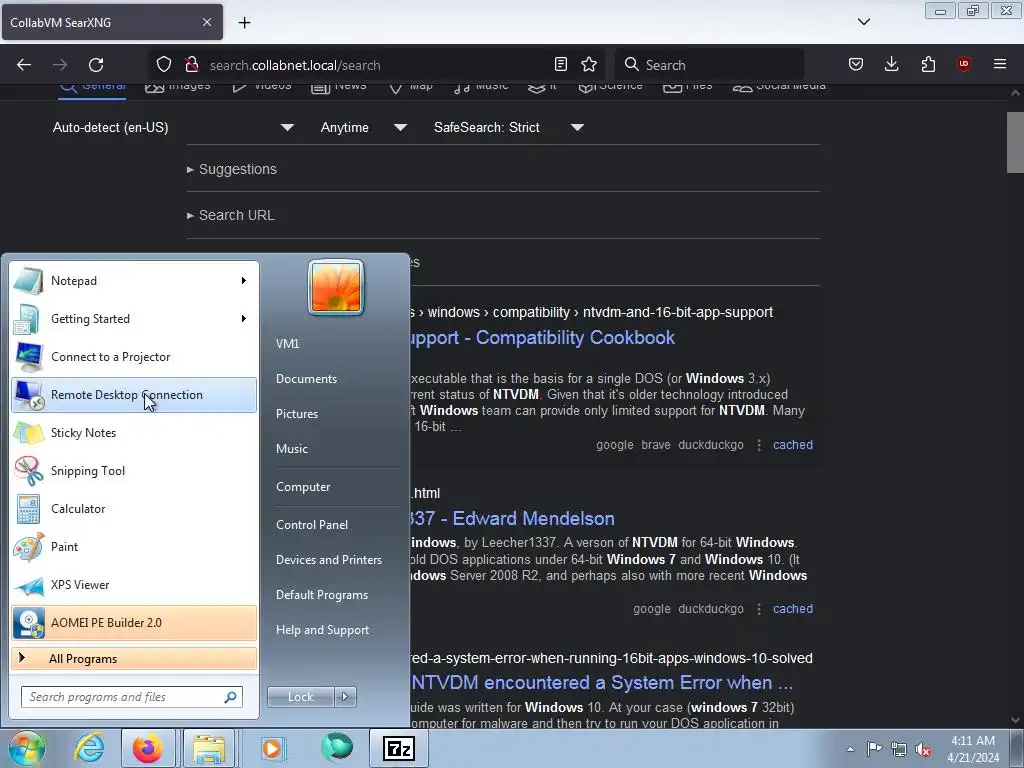Open Documents from the Start menu
The height and width of the screenshot is (768, 1024).
coord(306,379)
